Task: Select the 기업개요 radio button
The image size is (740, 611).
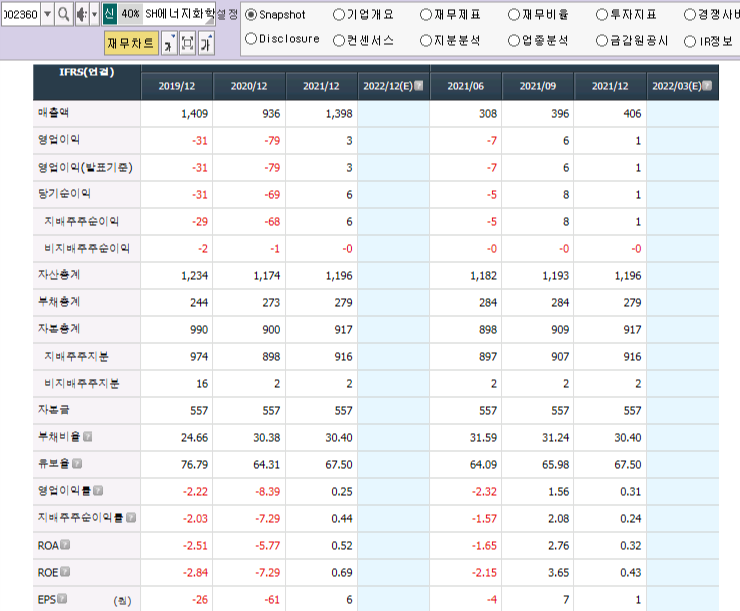Action: click(339, 15)
